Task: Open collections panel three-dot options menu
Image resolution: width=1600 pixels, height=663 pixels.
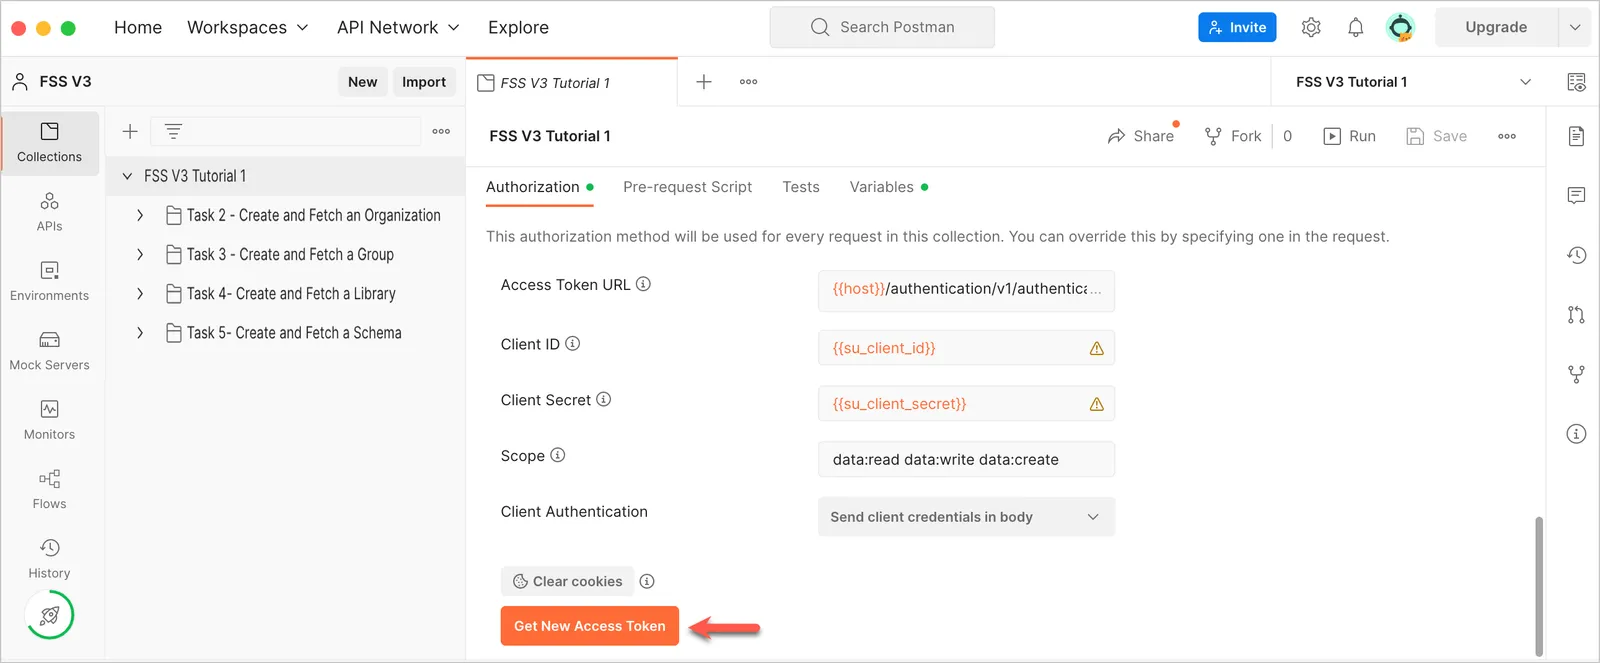Action: point(441,131)
